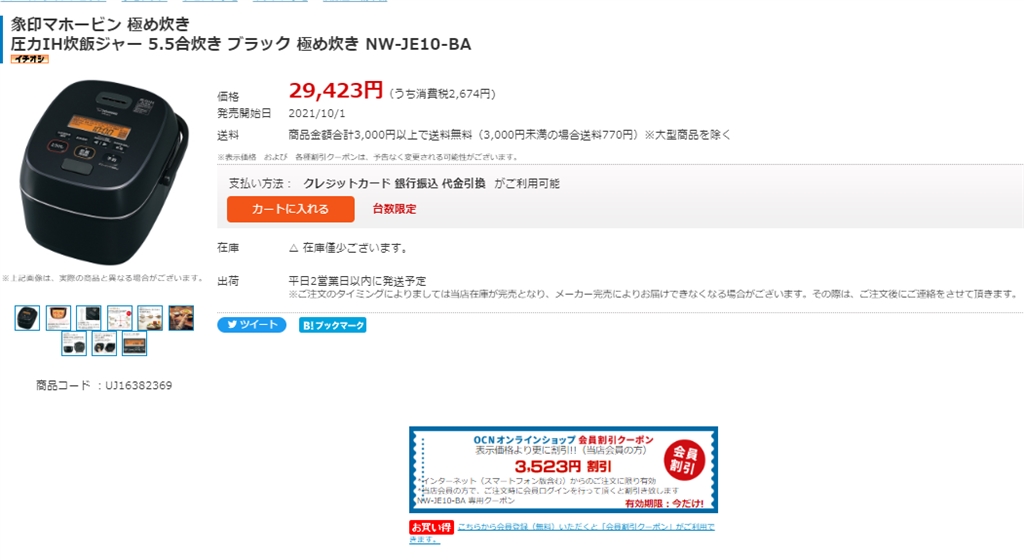Share via the ツイート button
The height and width of the screenshot is (560, 1024).
tap(251, 325)
